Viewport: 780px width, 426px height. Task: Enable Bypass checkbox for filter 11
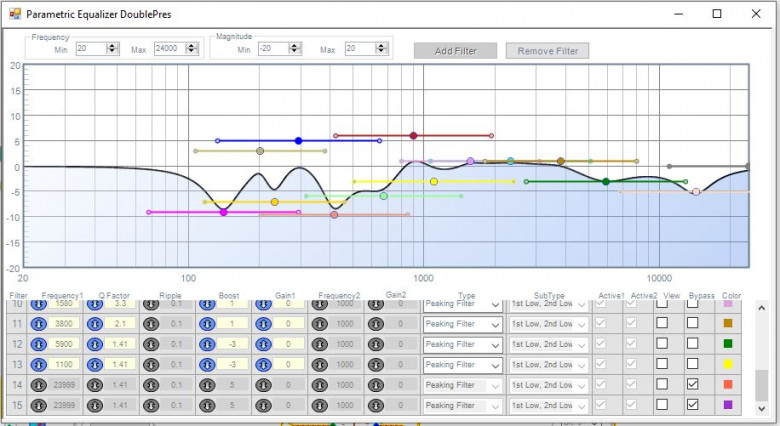click(x=692, y=323)
